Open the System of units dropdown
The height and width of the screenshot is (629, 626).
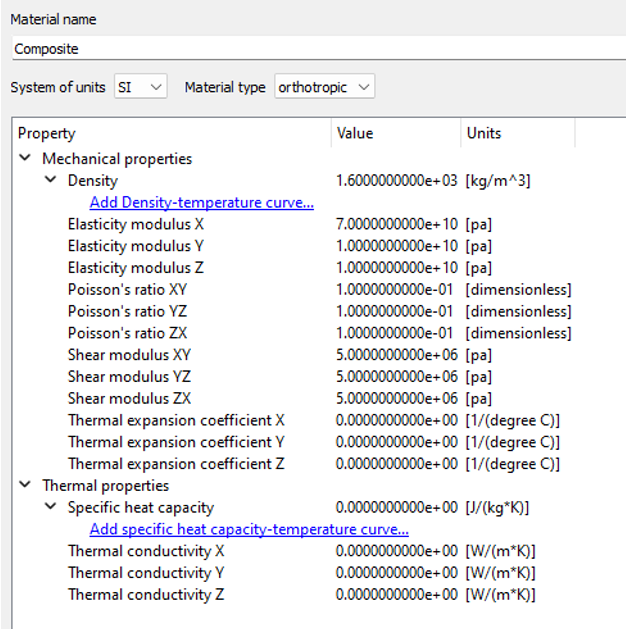pos(141,87)
